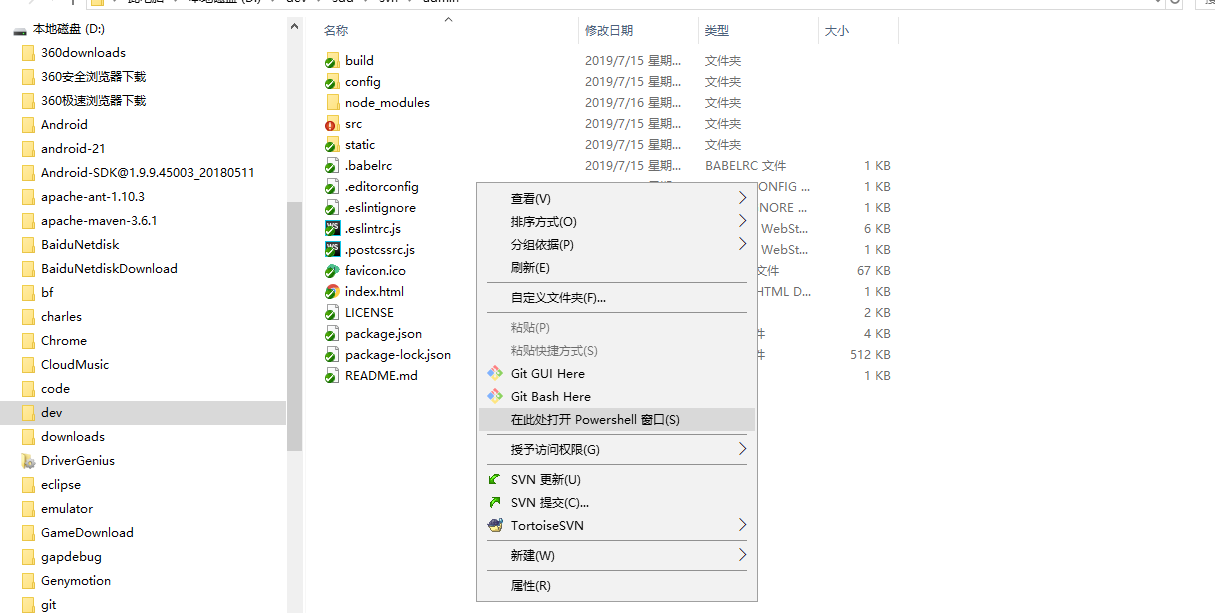The width and height of the screenshot is (1215, 613).
Task: Click the Git GUI Here icon
Action: click(x=494, y=373)
